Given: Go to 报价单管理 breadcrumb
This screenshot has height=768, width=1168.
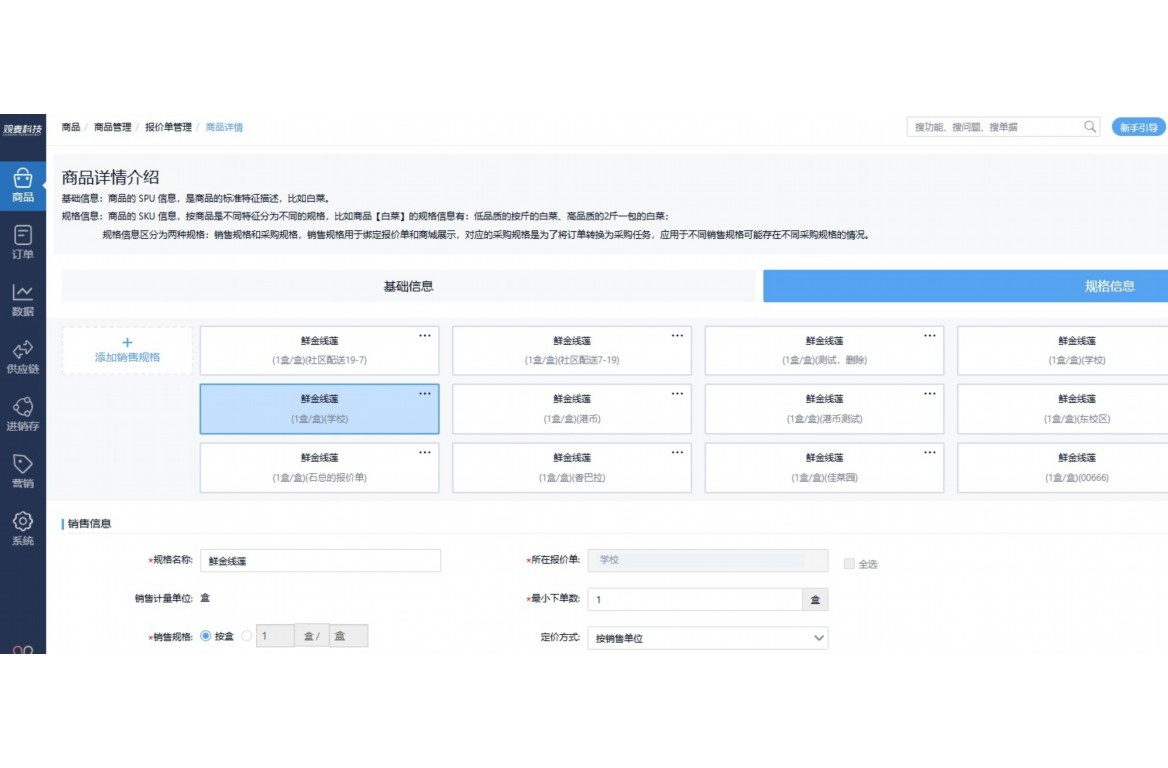Looking at the screenshot, I should (168, 127).
